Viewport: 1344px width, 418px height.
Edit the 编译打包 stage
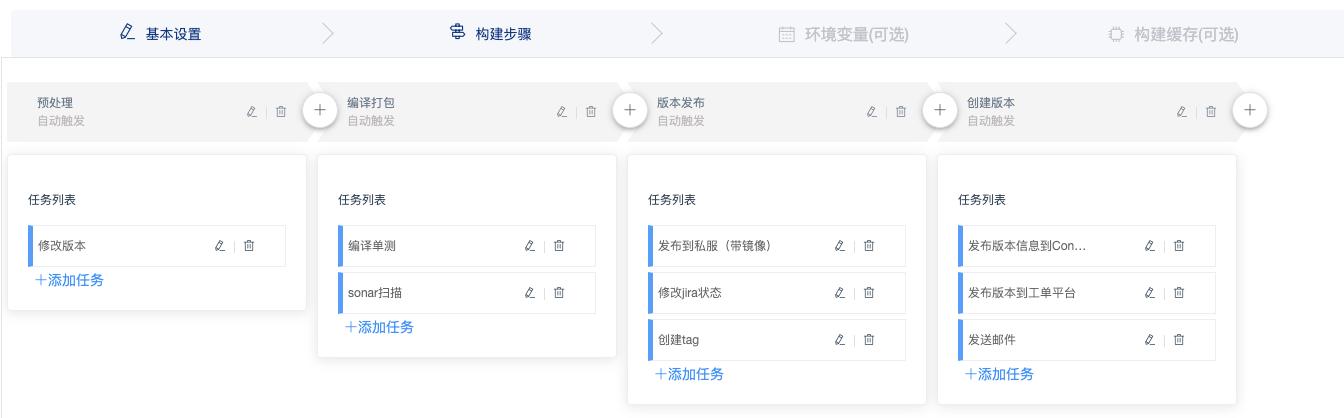[x=562, y=112]
